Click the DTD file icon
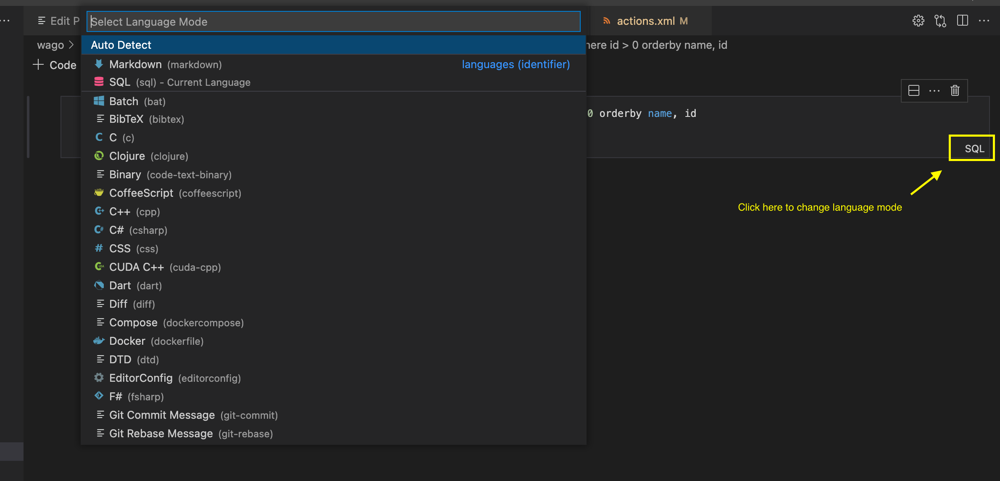Viewport: 1000px width, 481px height. (99, 359)
